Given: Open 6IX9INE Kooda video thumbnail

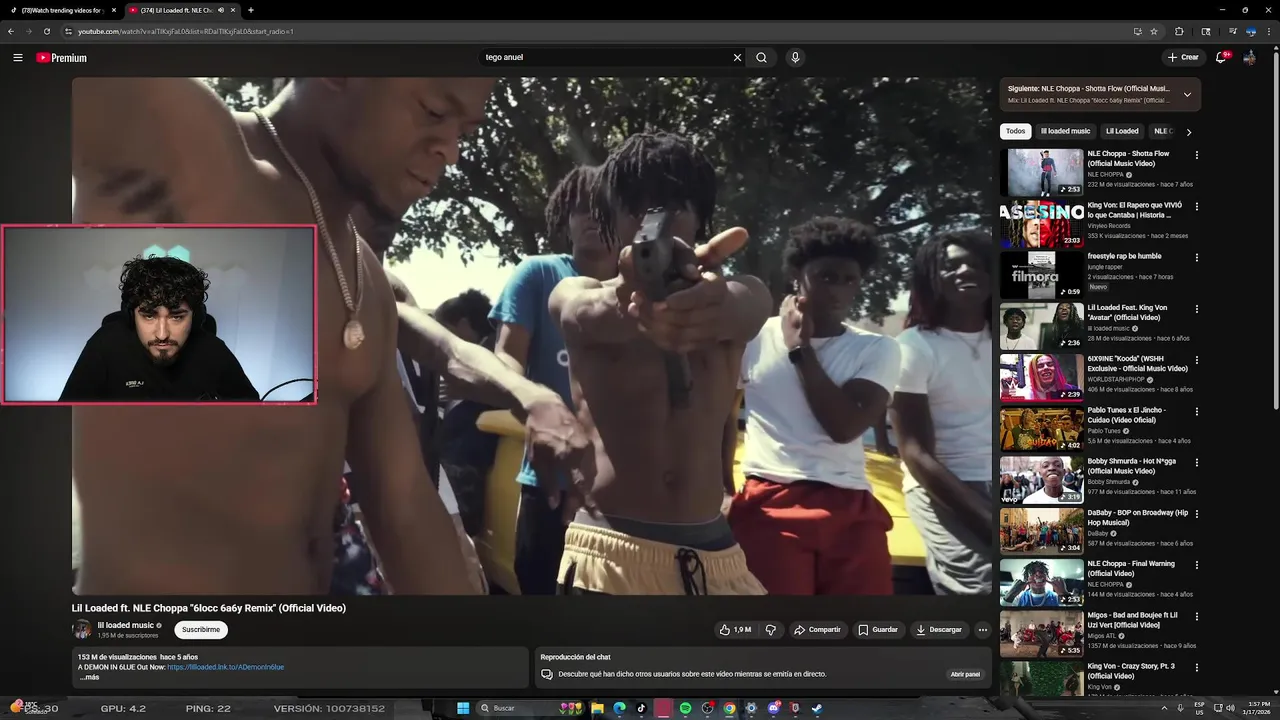Looking at the screenshot, I should point(1041,378).
